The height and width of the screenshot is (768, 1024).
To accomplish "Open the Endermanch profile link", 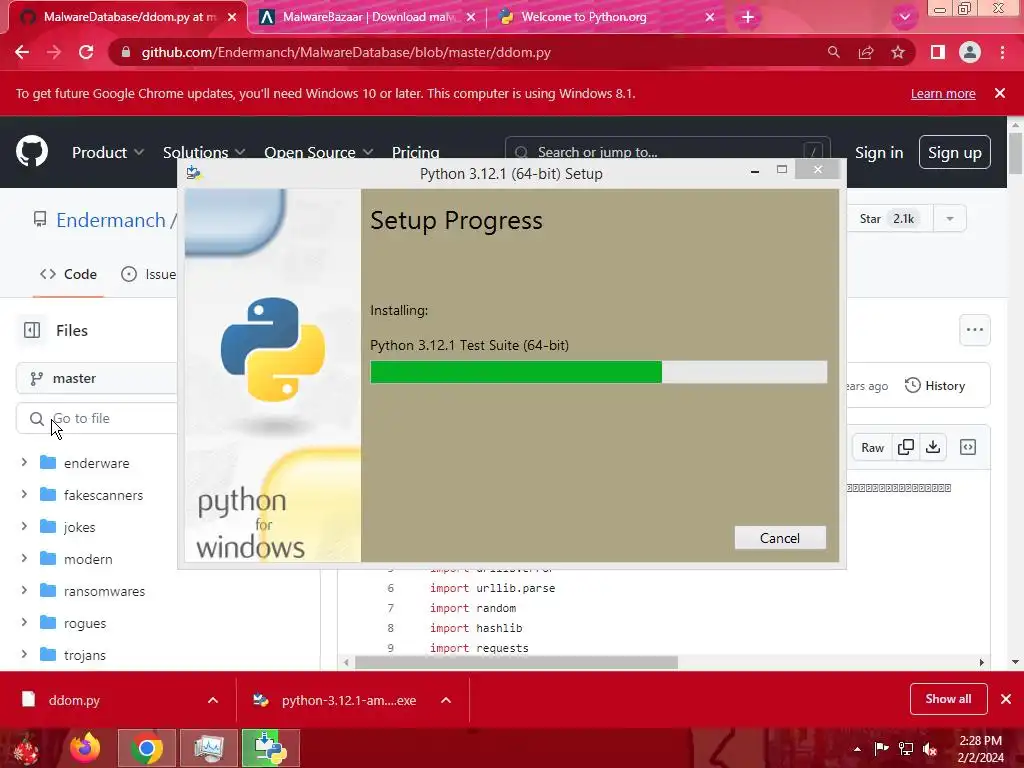I will 111,220.
